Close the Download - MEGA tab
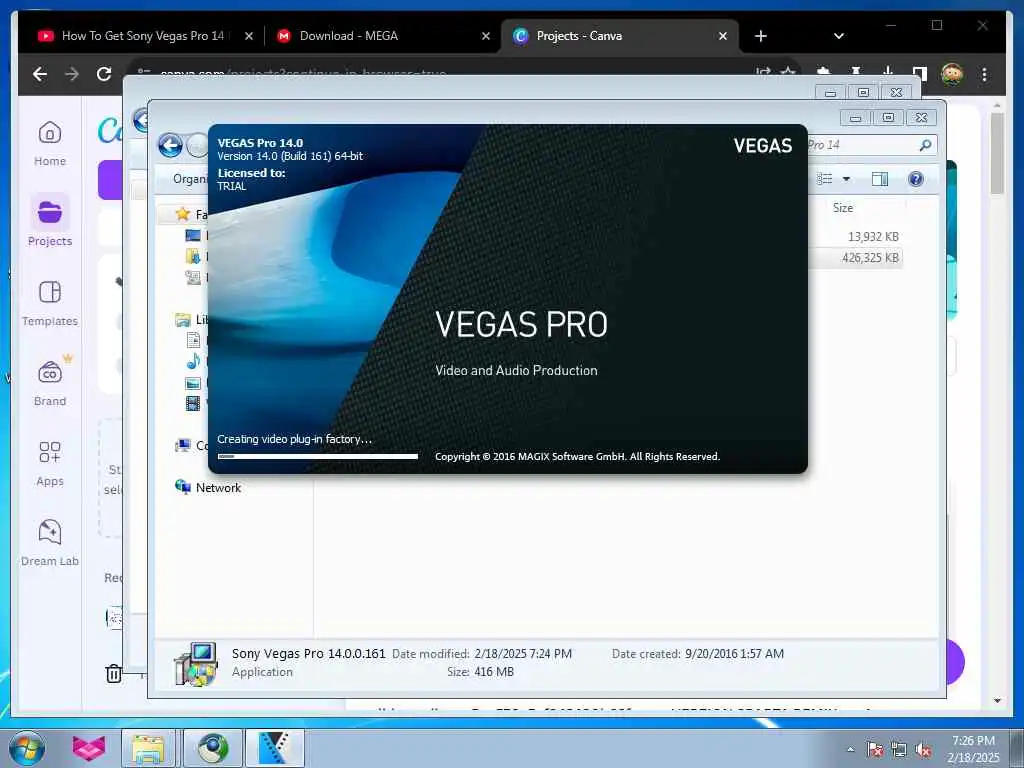1024x768 pixels. point(486,36)
